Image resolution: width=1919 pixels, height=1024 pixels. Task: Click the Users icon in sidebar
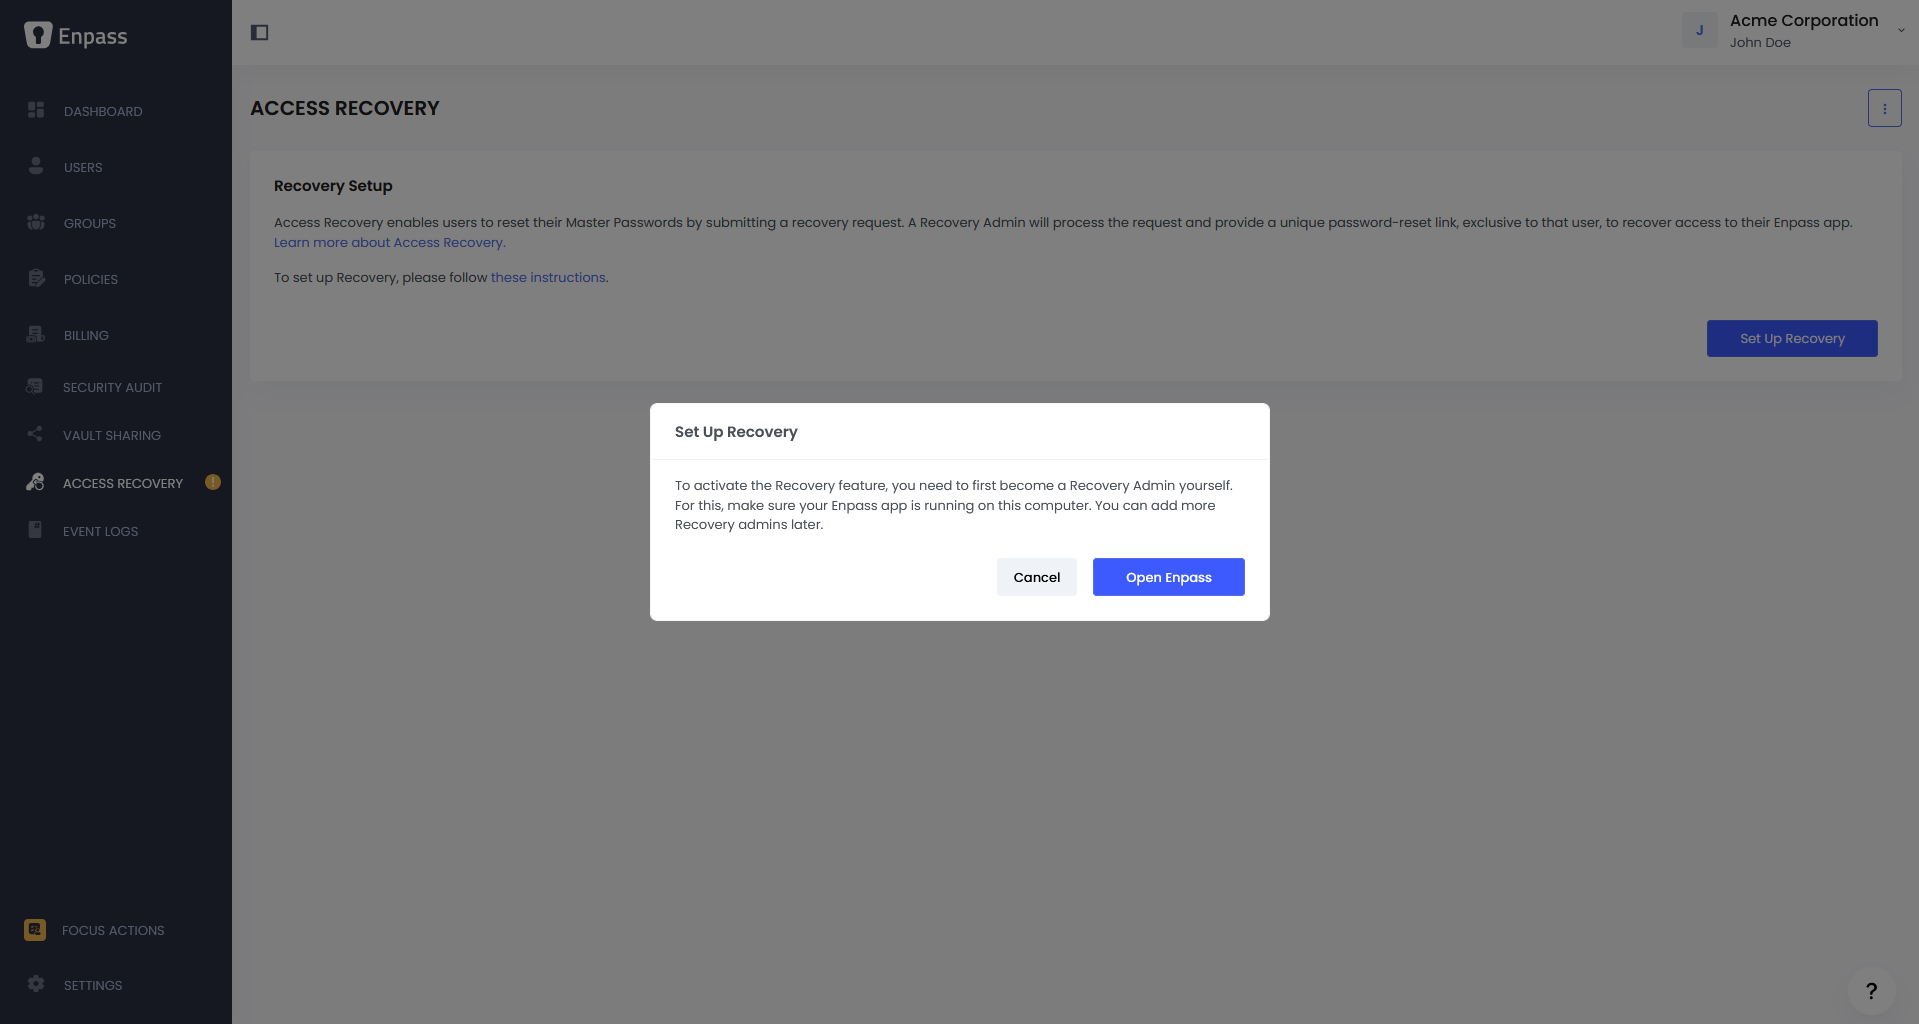36,166
